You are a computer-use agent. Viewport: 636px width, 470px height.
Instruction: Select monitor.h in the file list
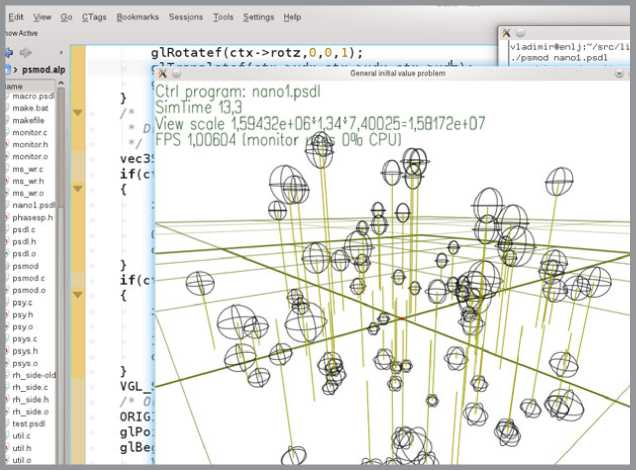30,144
